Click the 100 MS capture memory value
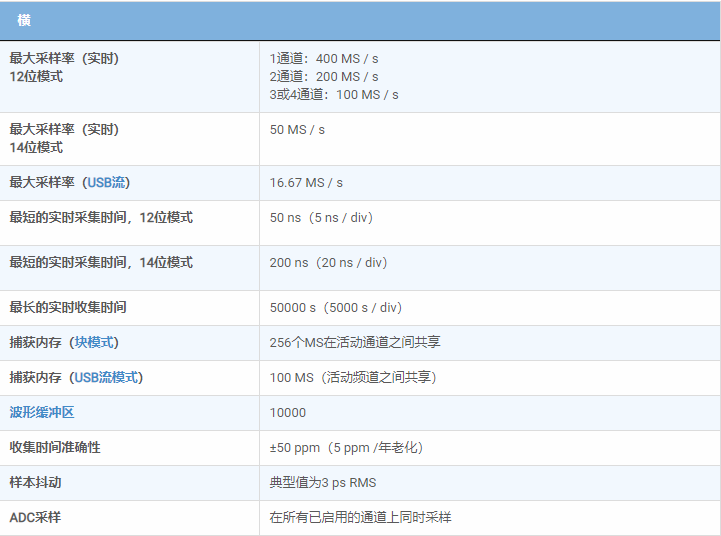The height and width of the screenshot is (536, 721). coord(353,377)
